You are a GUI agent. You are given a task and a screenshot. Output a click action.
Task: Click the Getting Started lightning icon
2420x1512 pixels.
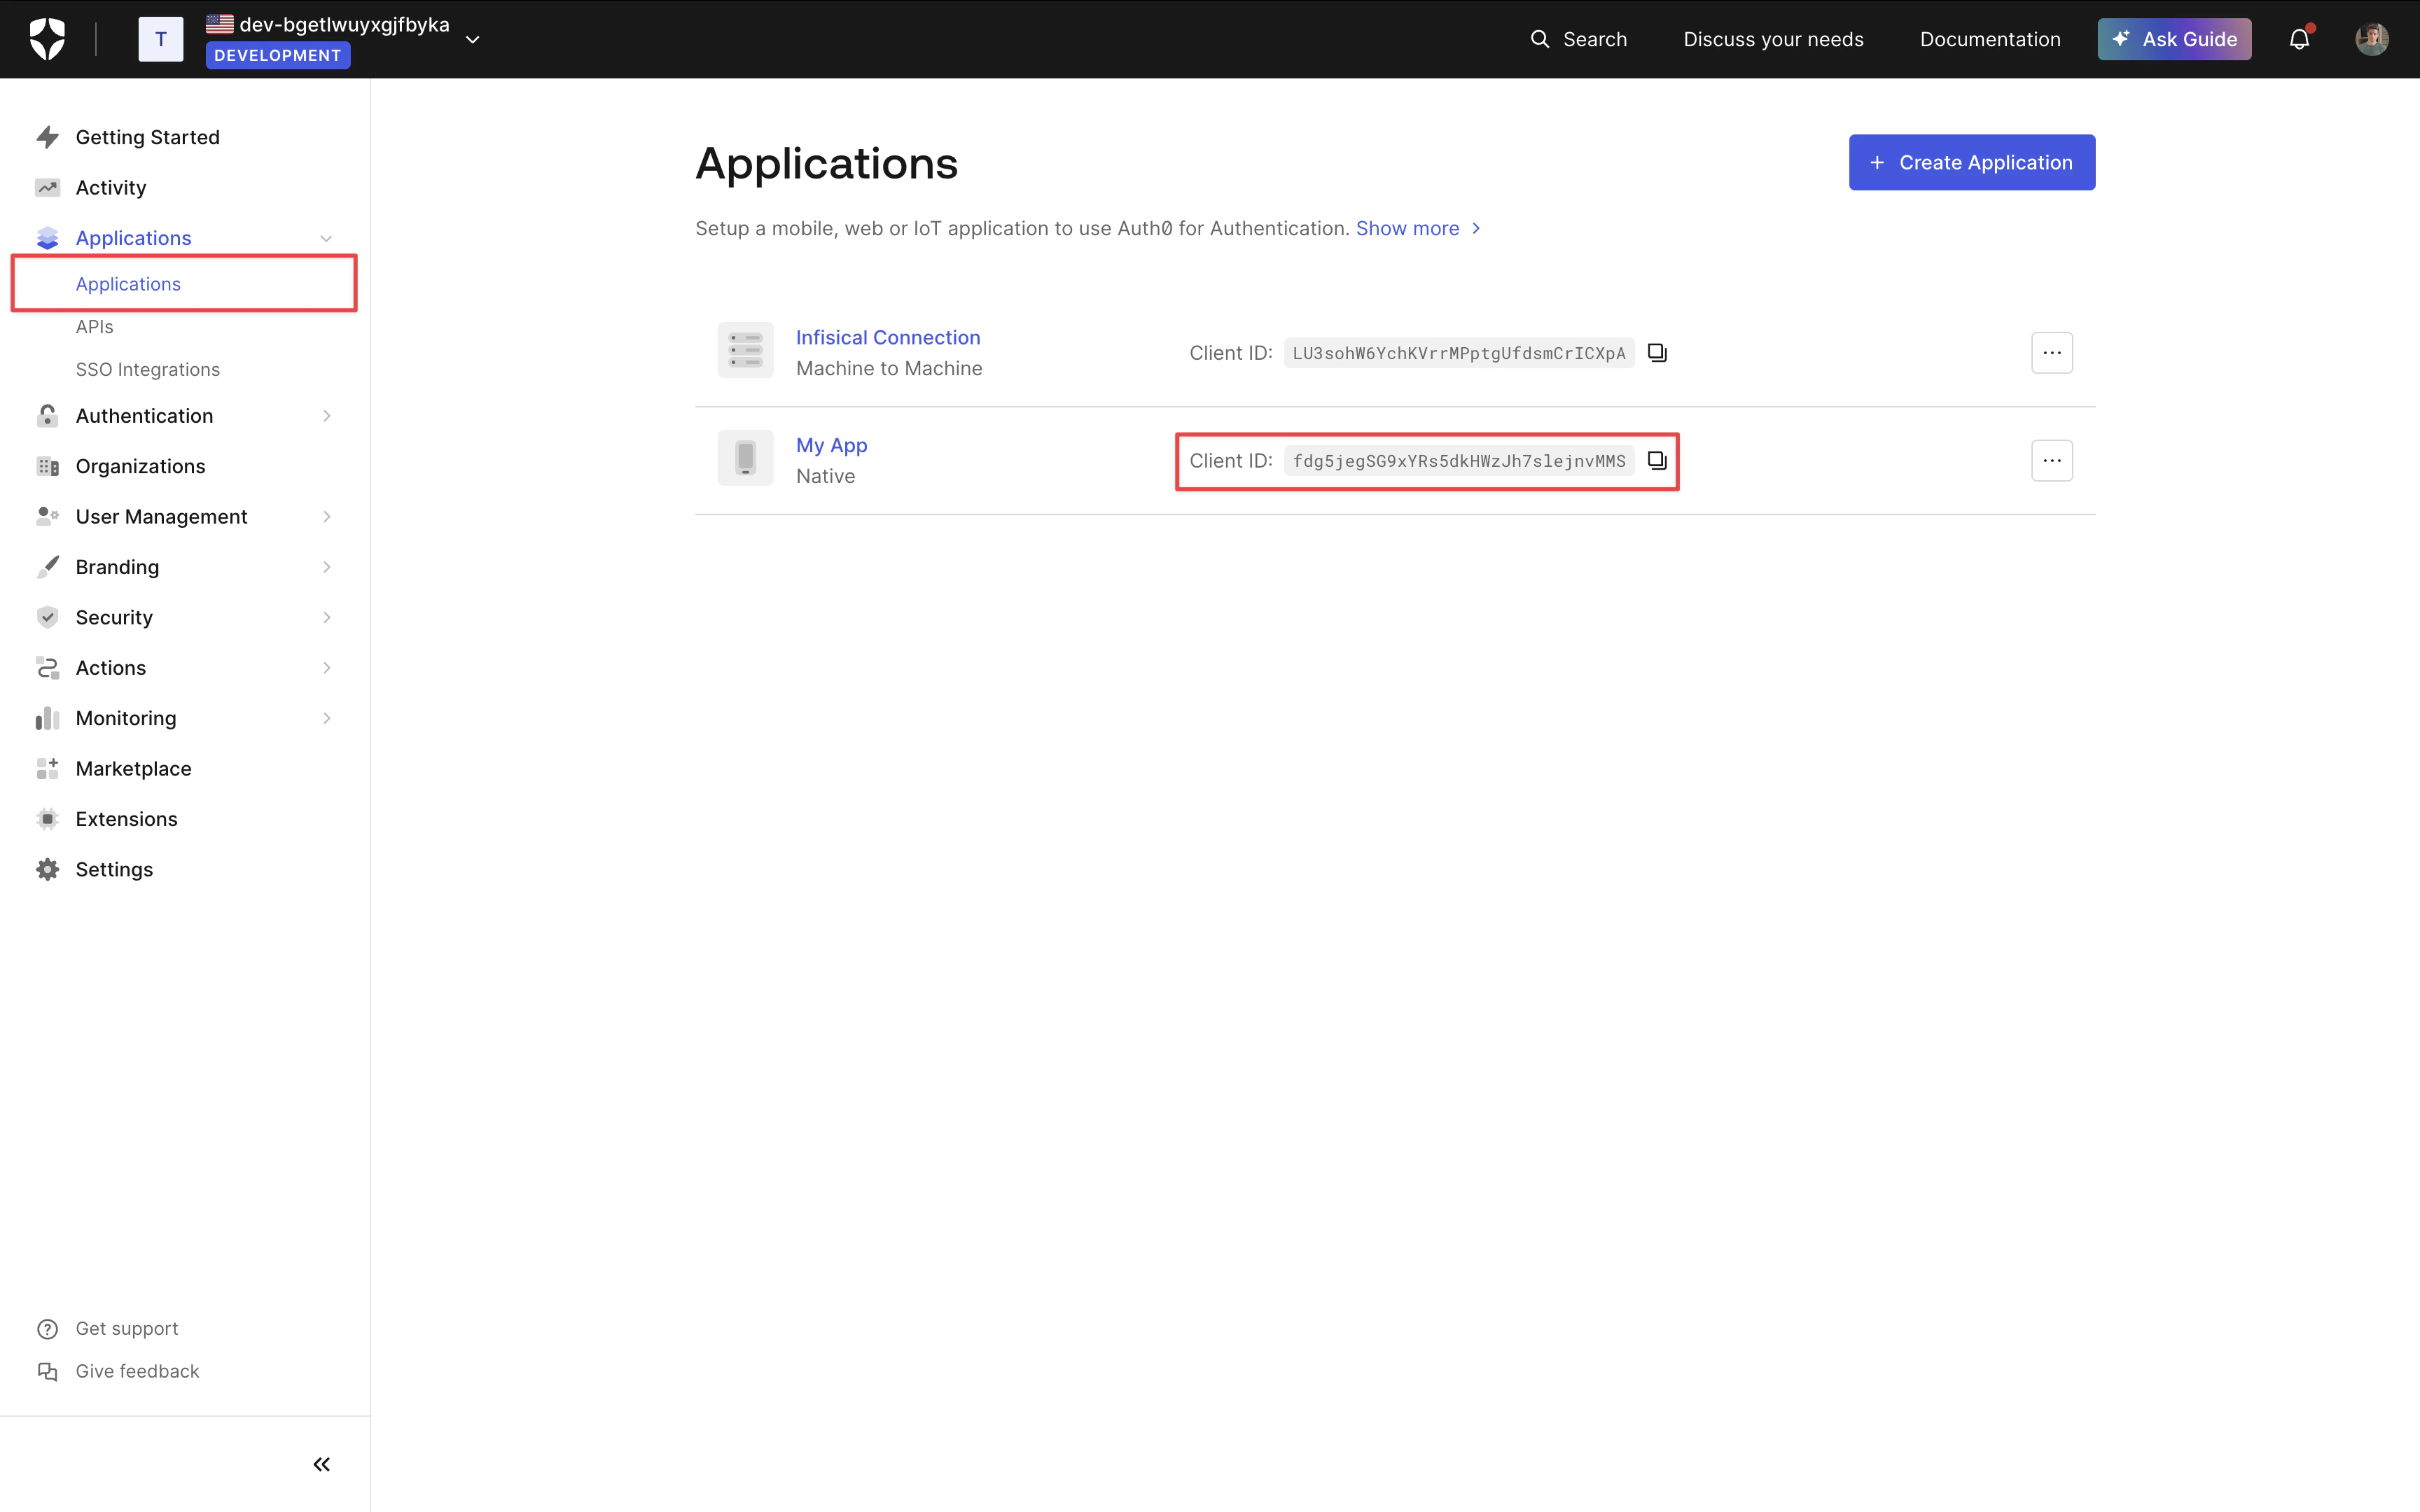[47, 137]
